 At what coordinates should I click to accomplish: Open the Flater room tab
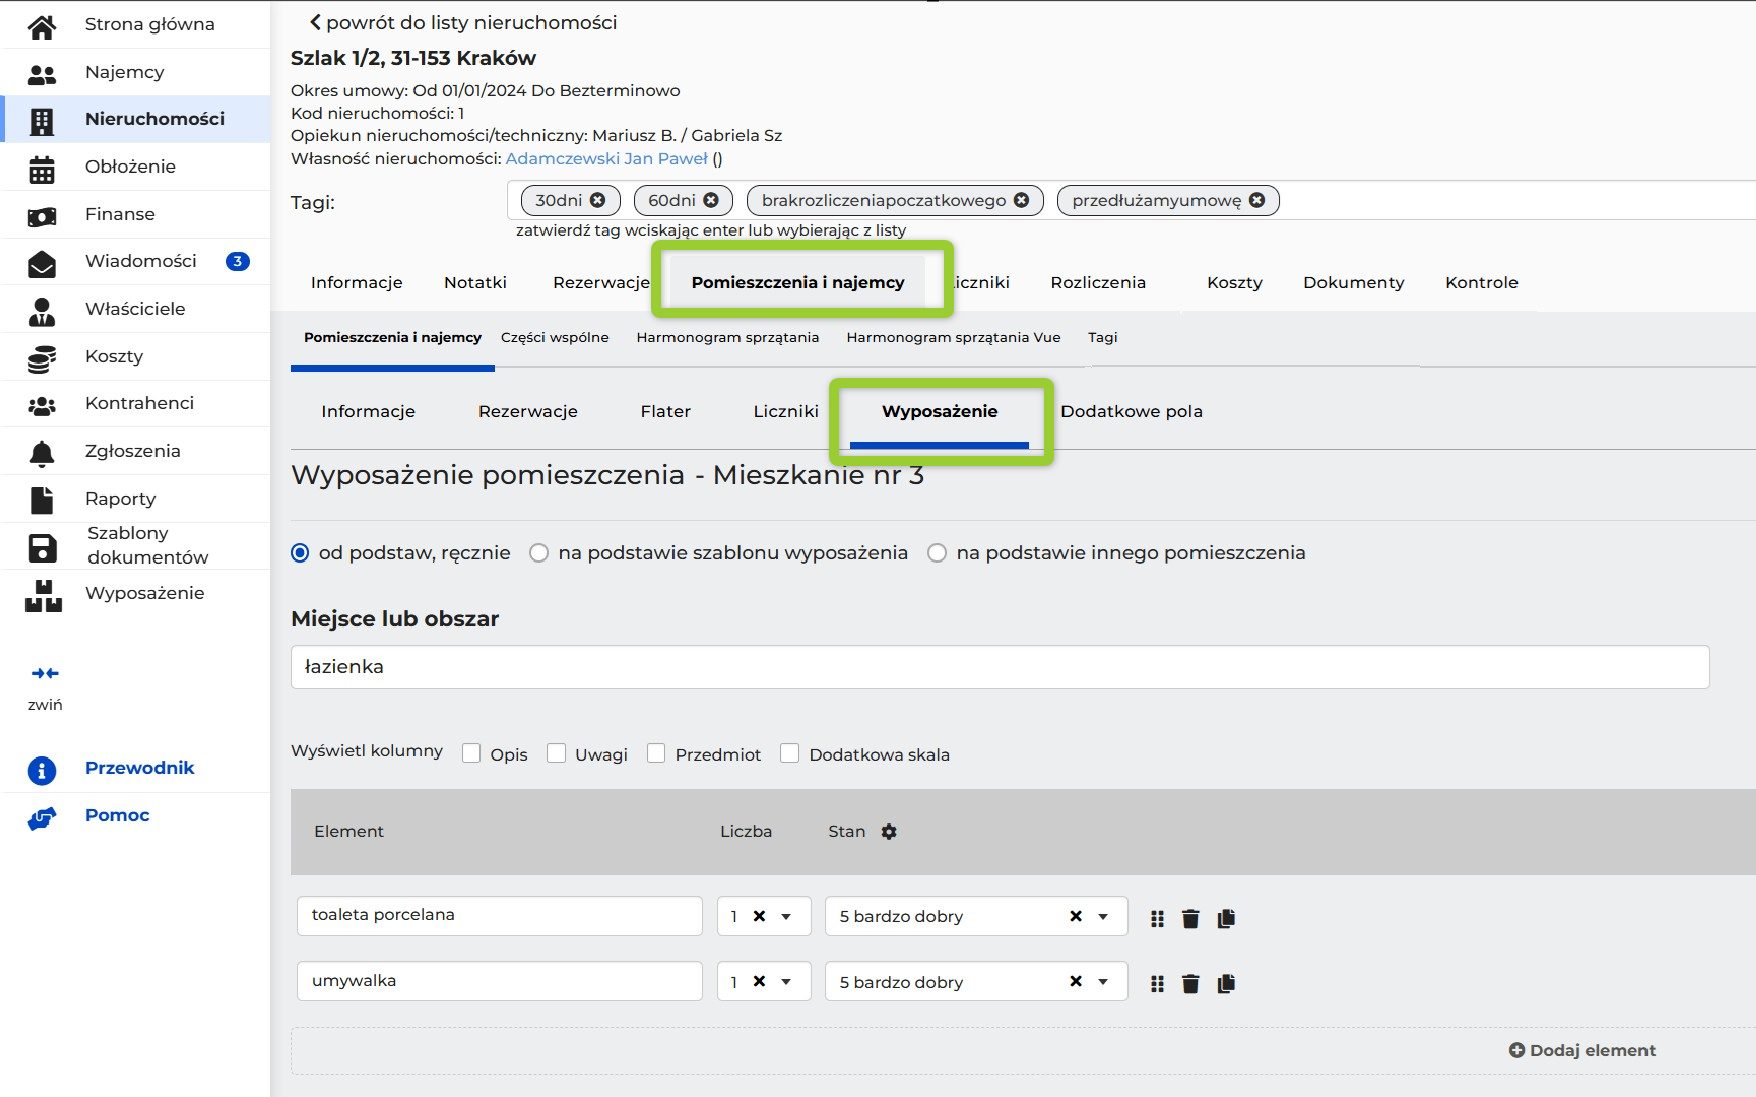666,412
